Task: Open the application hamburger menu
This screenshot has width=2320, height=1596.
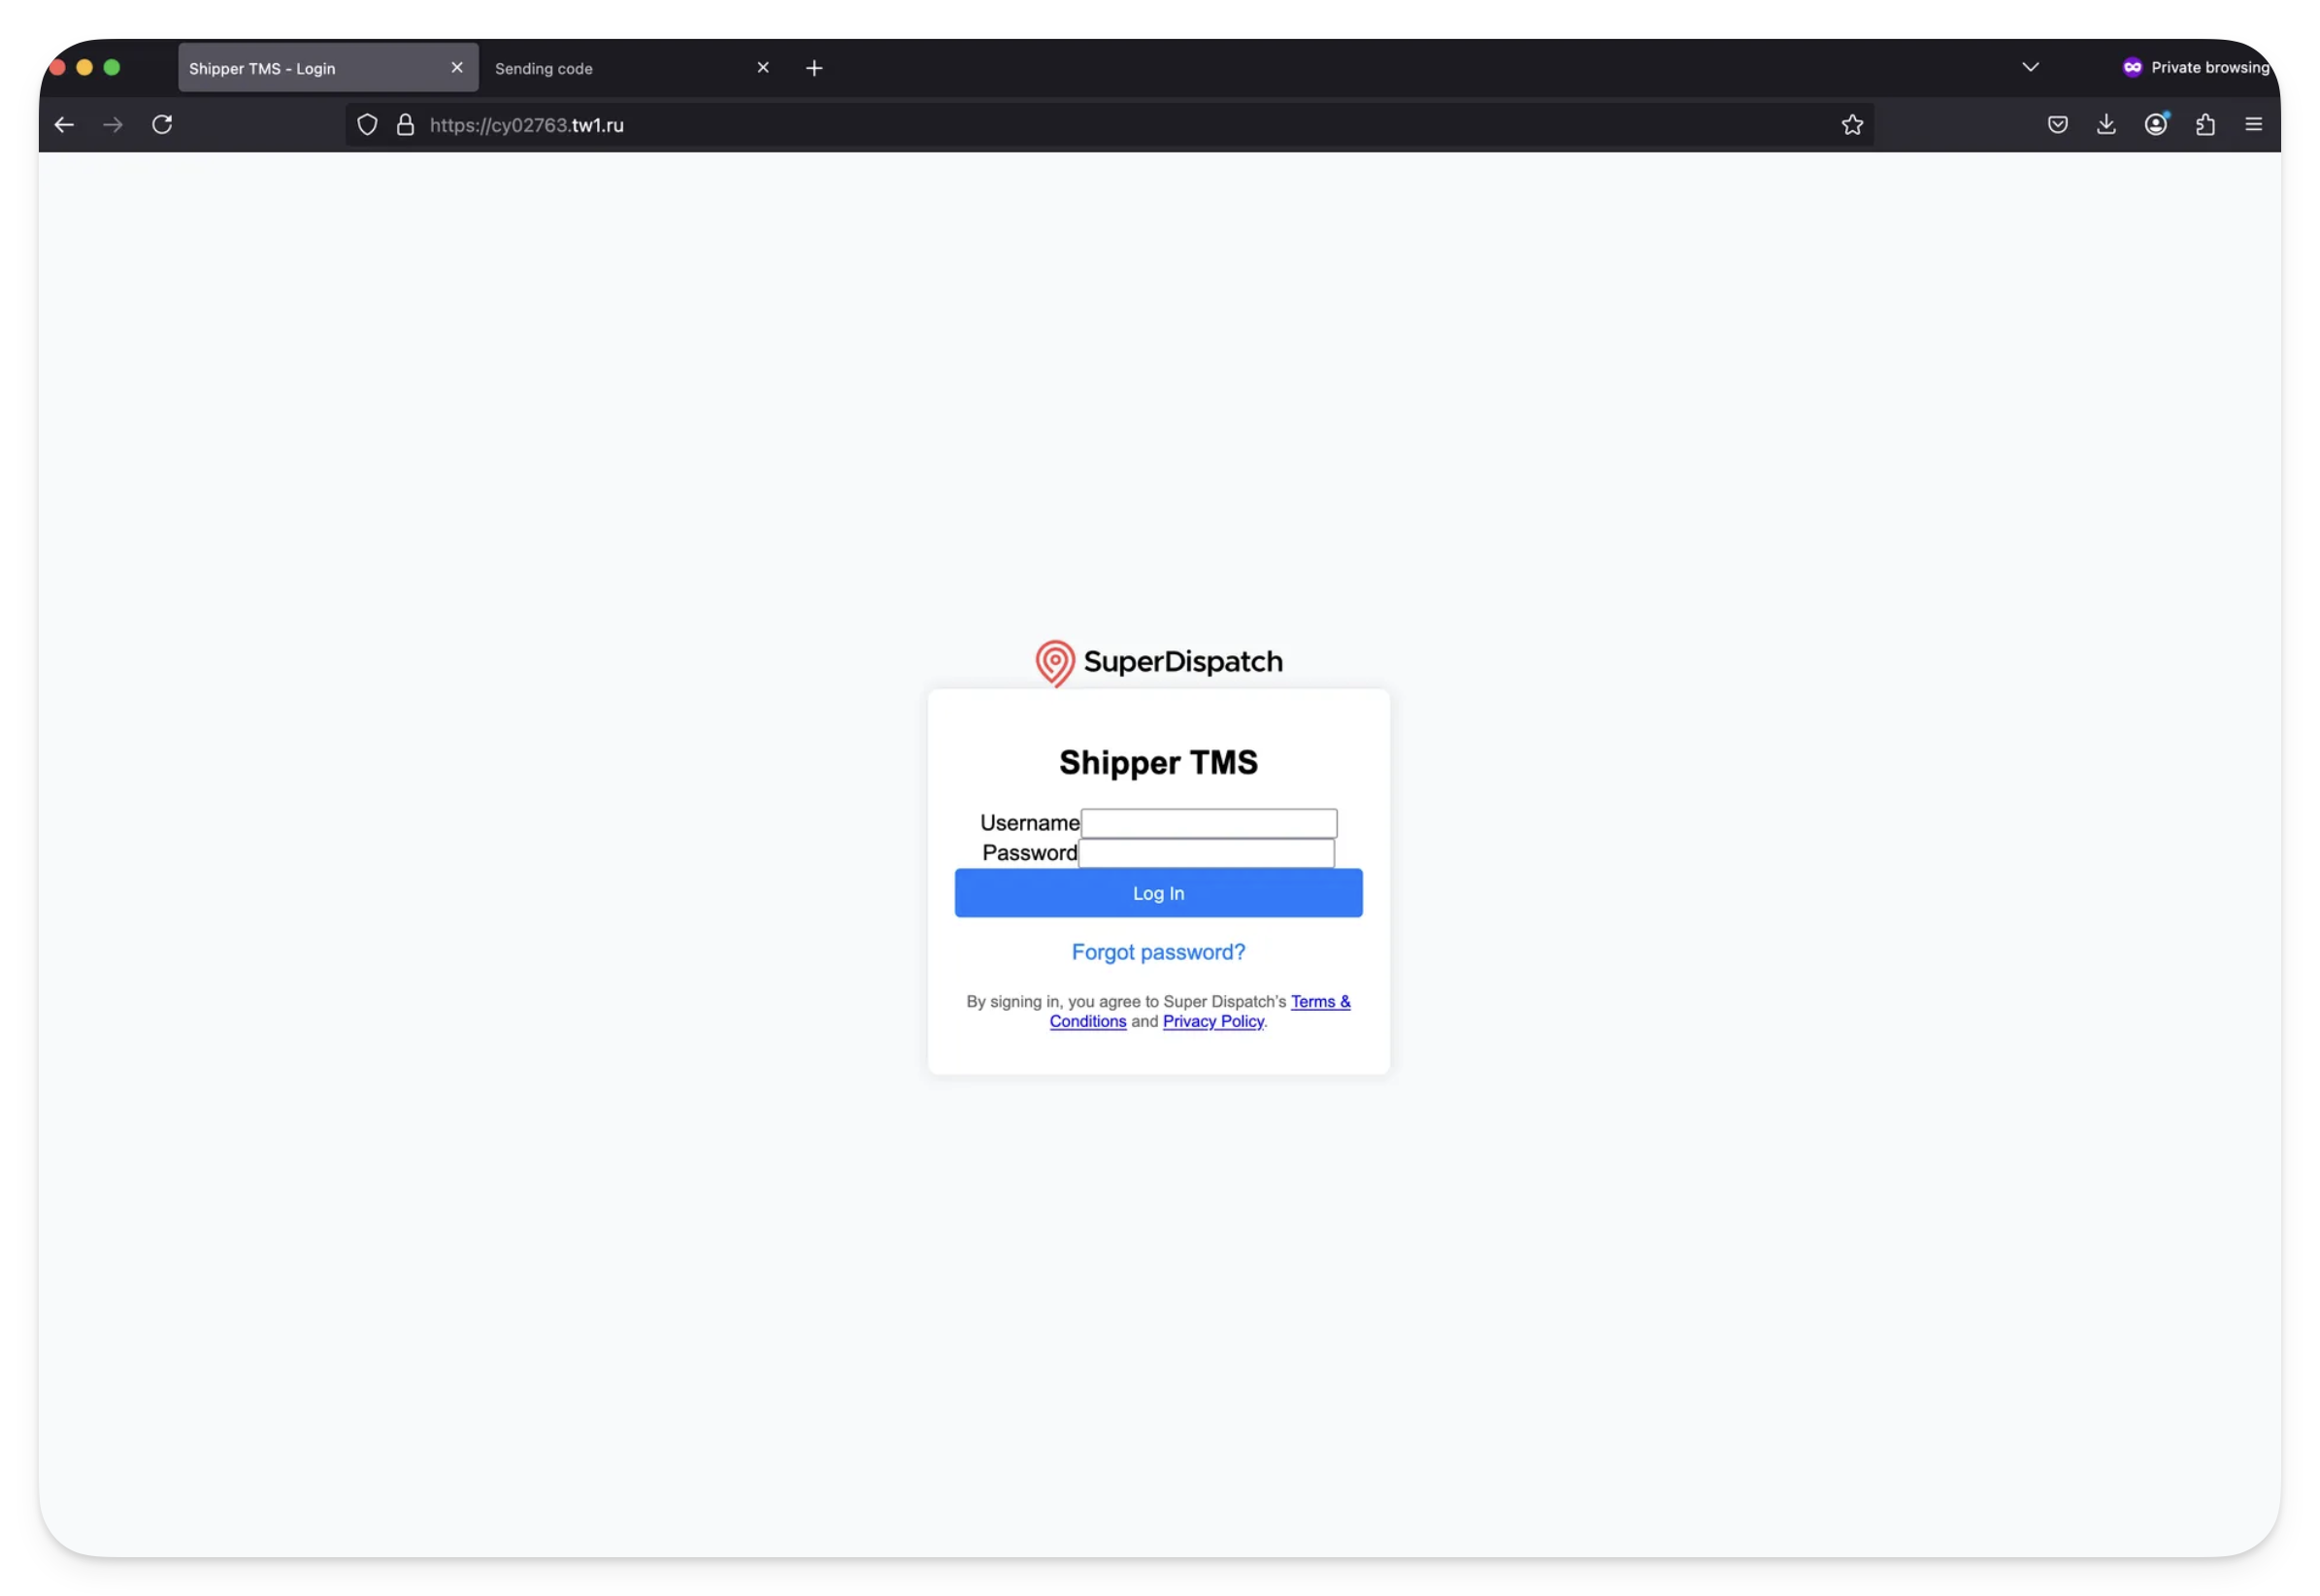Action: tap(2253, 125)
